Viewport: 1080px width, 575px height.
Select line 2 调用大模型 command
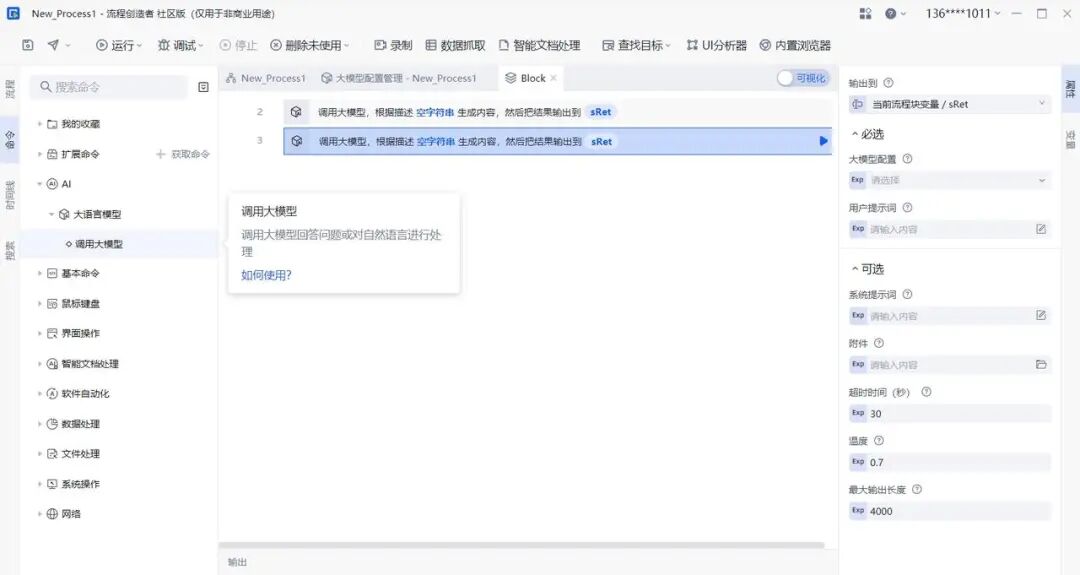557,112
